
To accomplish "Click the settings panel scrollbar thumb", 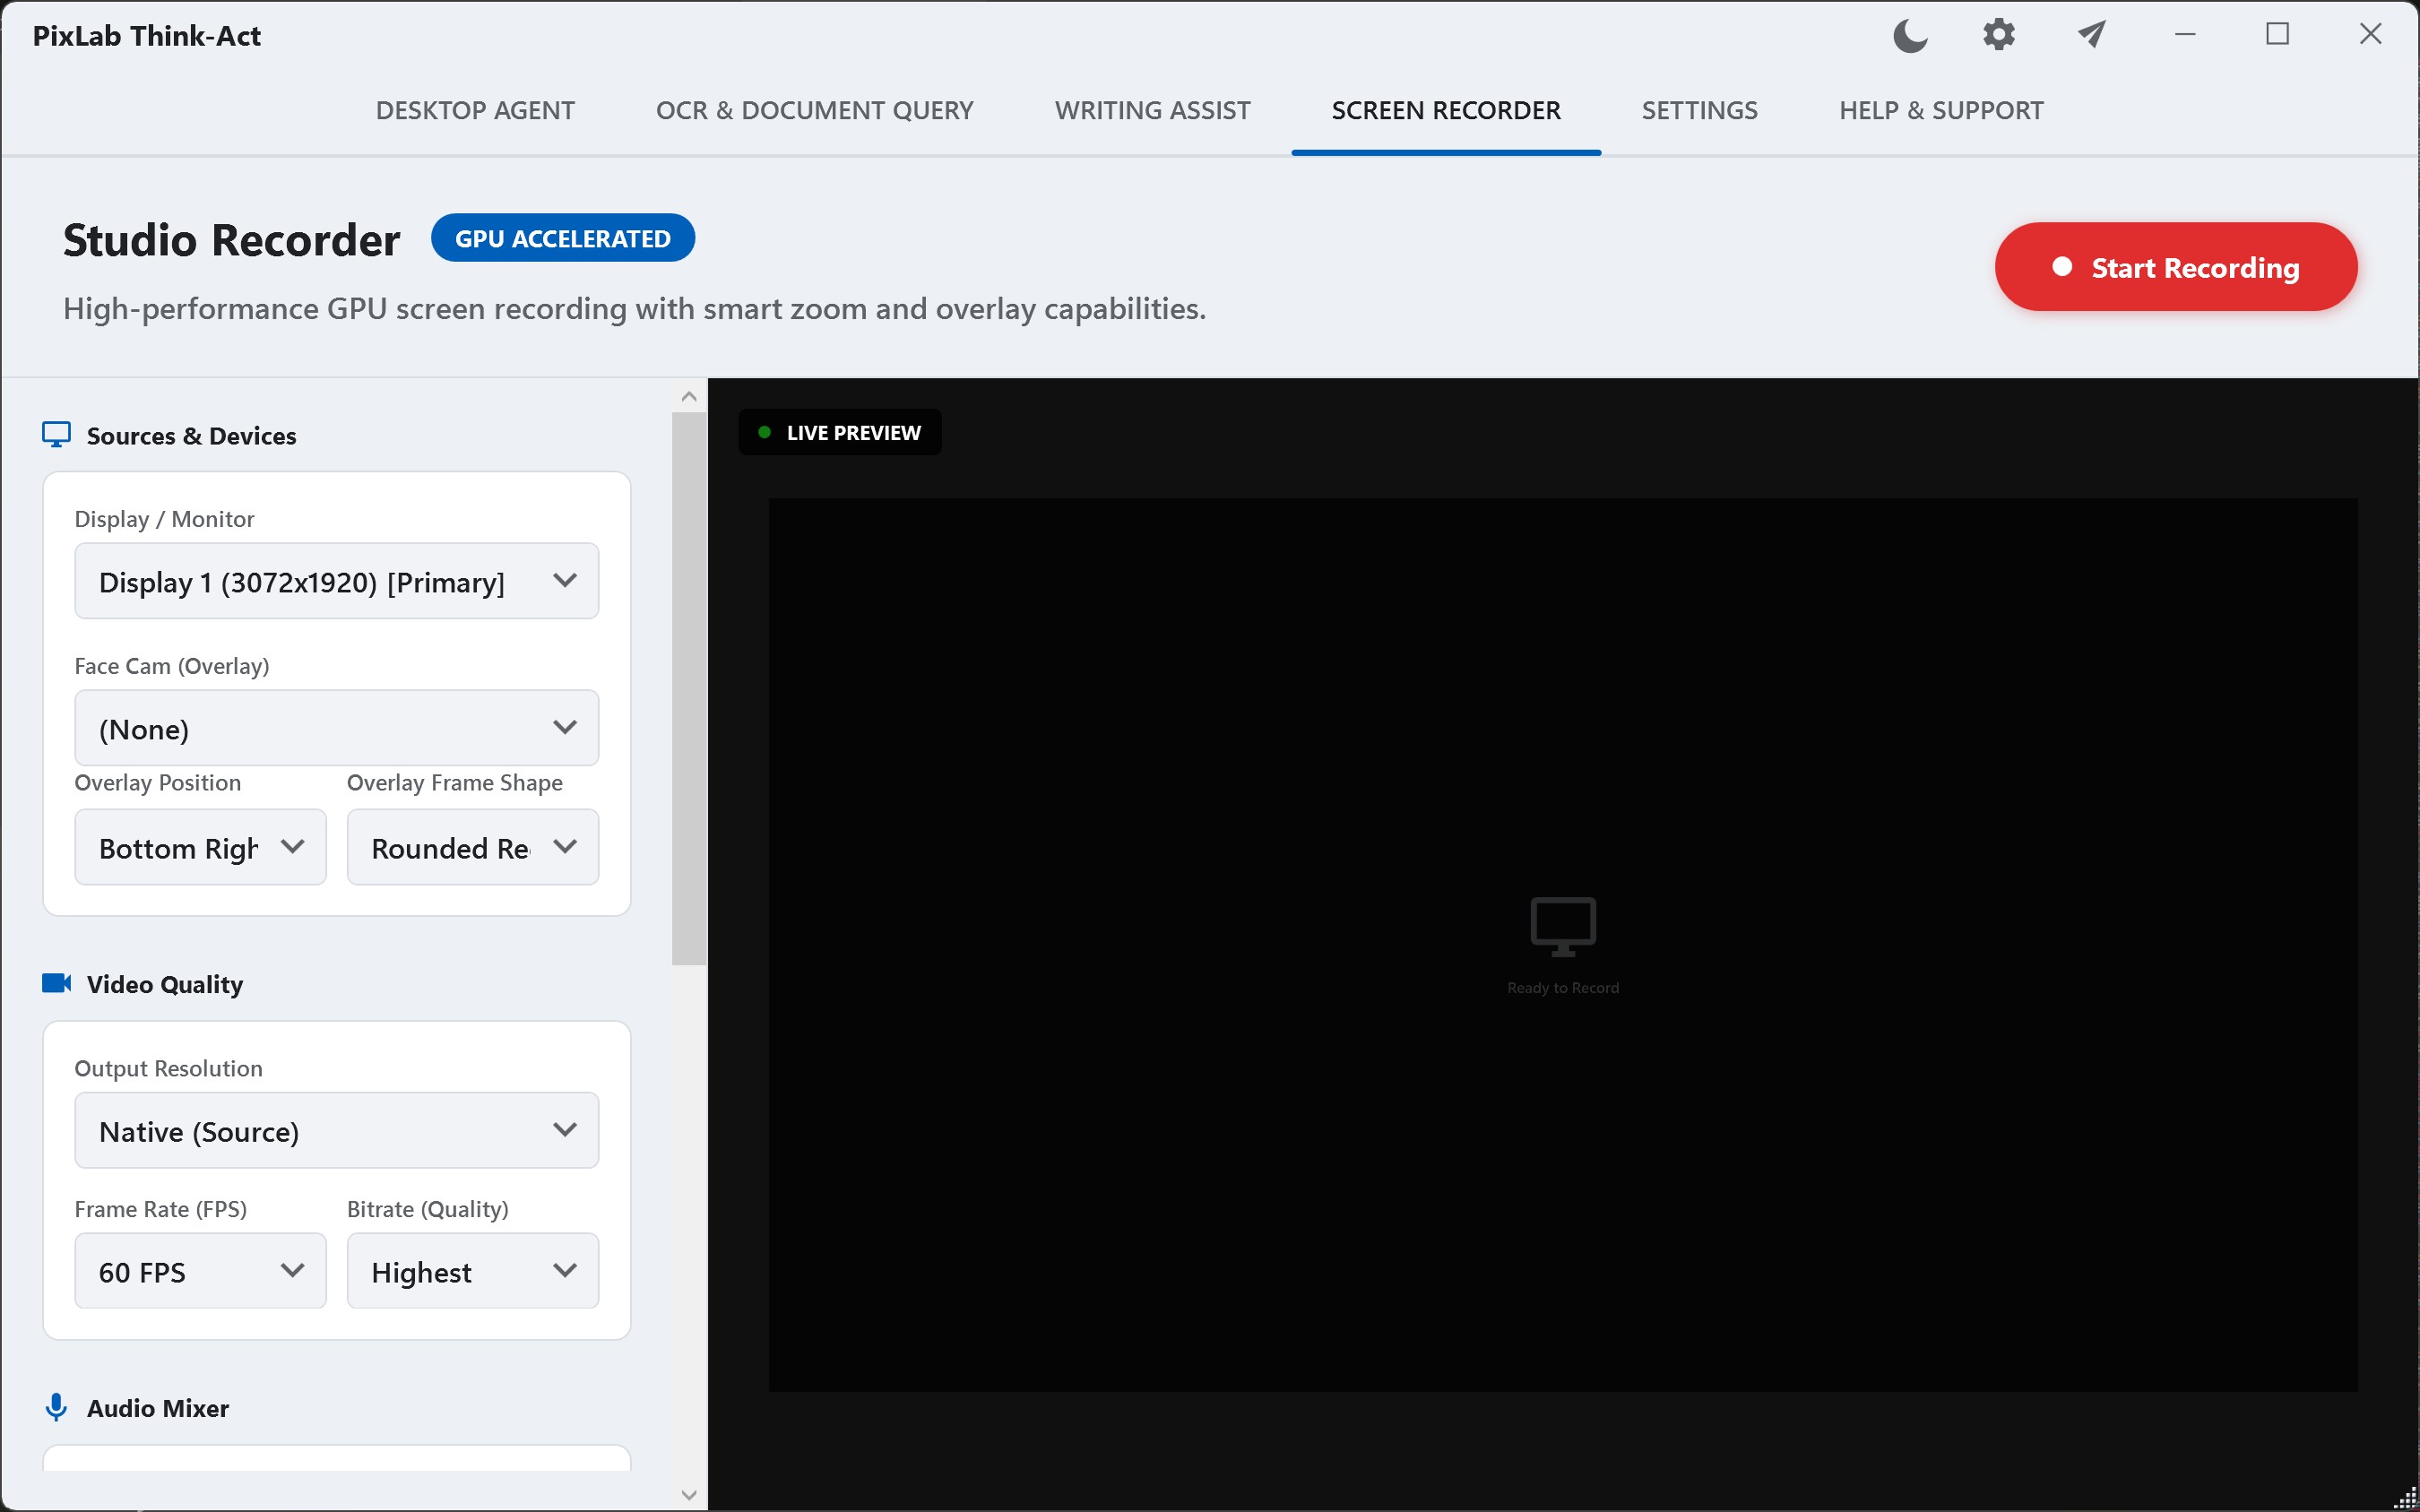I will click(689, 689).
